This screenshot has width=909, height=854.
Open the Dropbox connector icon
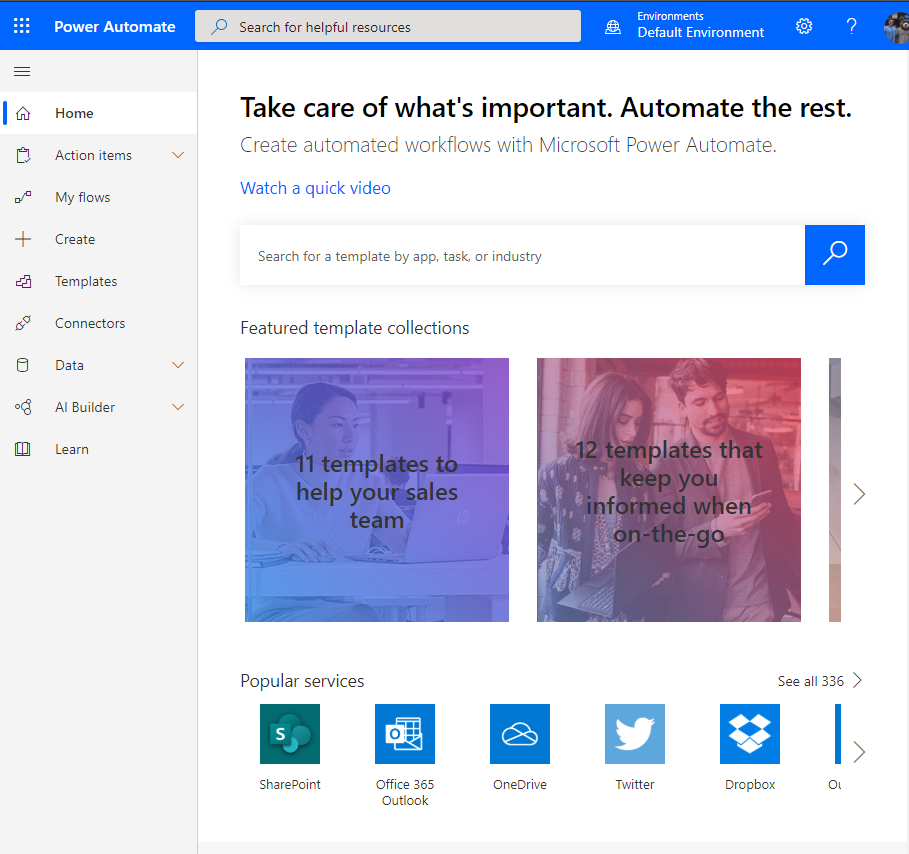(x=749, y=733)
